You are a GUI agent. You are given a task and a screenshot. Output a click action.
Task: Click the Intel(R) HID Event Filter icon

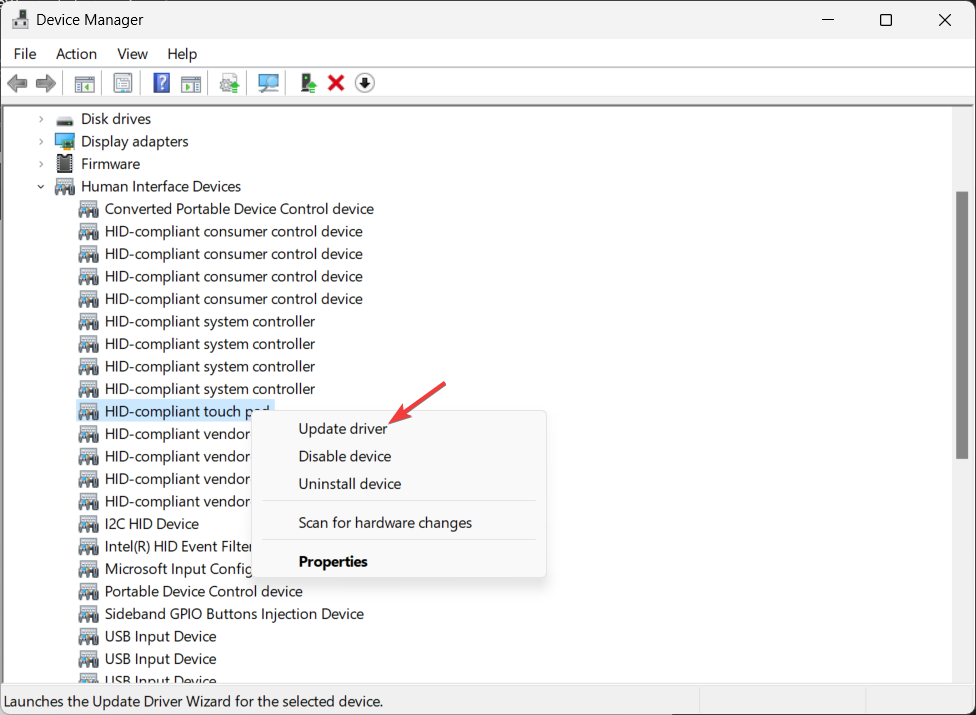88,546
